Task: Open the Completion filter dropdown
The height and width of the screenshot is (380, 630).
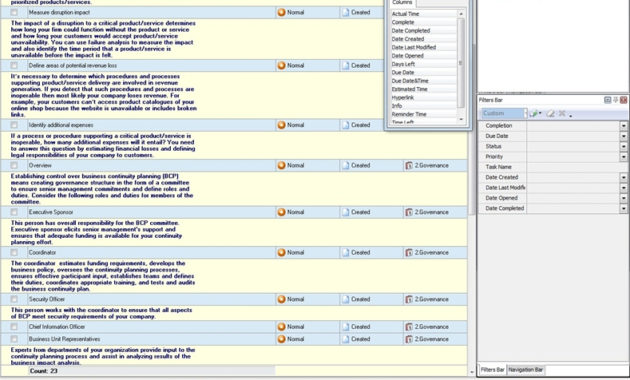Action: (624, 126)
